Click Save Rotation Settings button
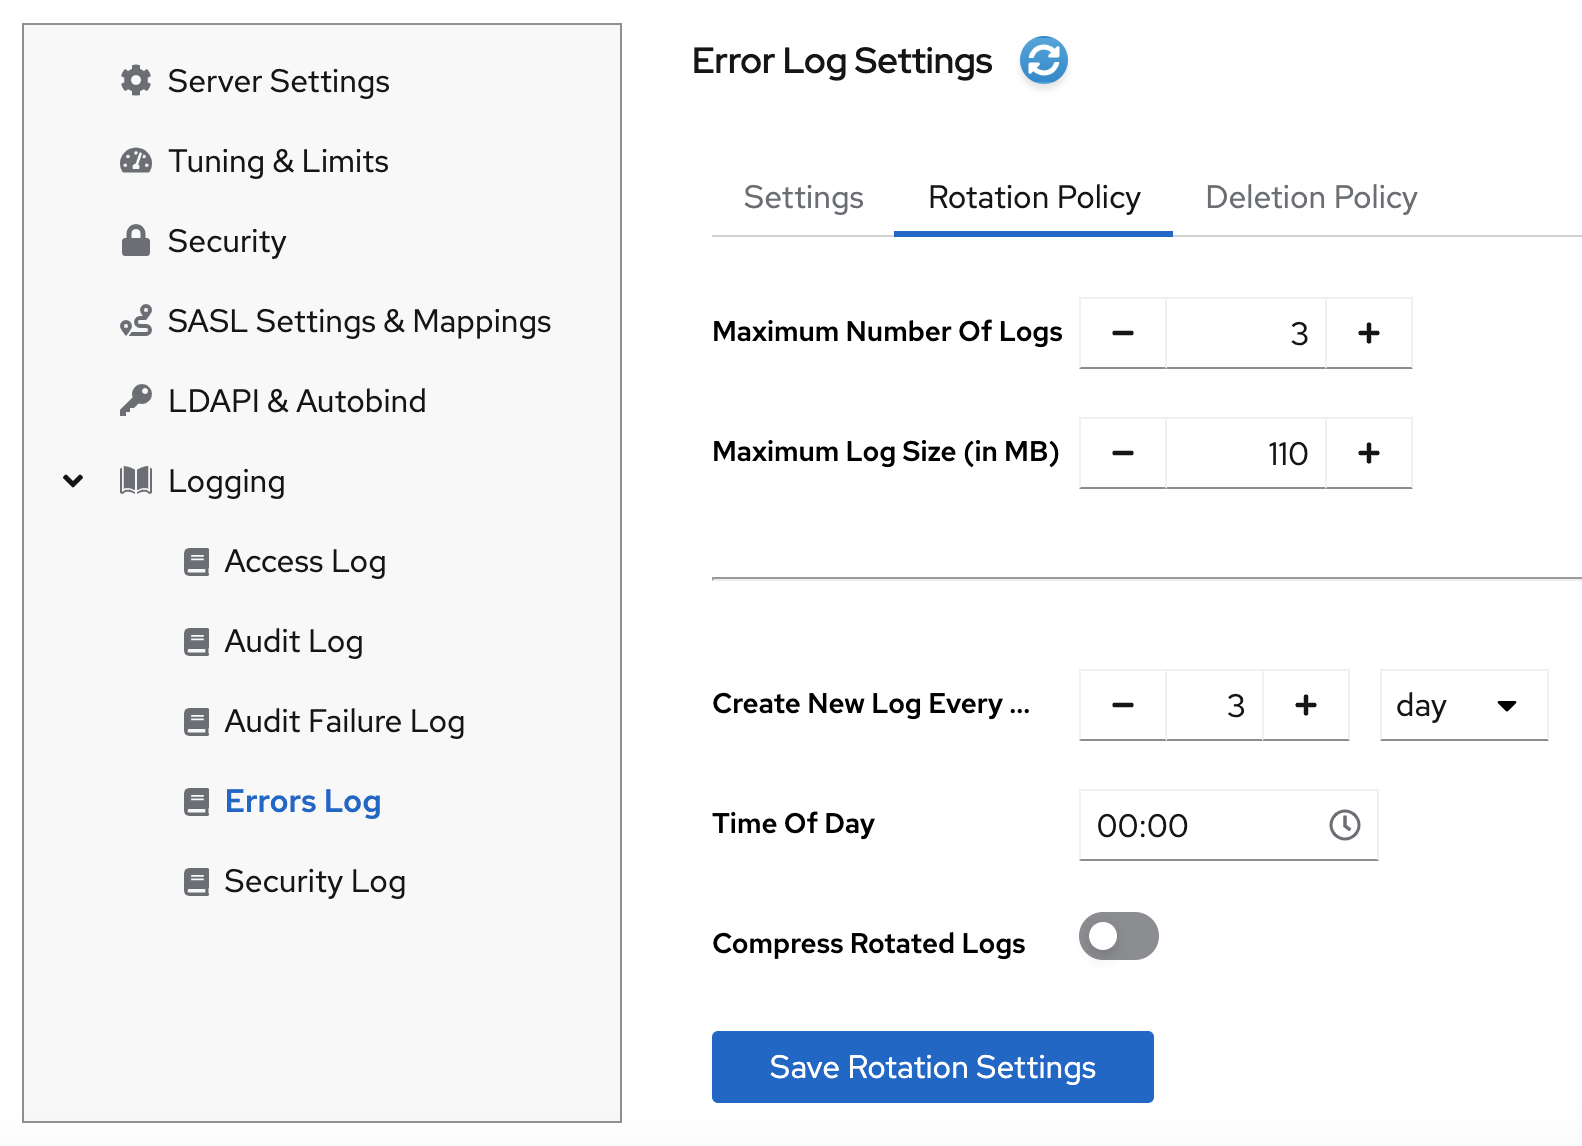 (932, 1067)
